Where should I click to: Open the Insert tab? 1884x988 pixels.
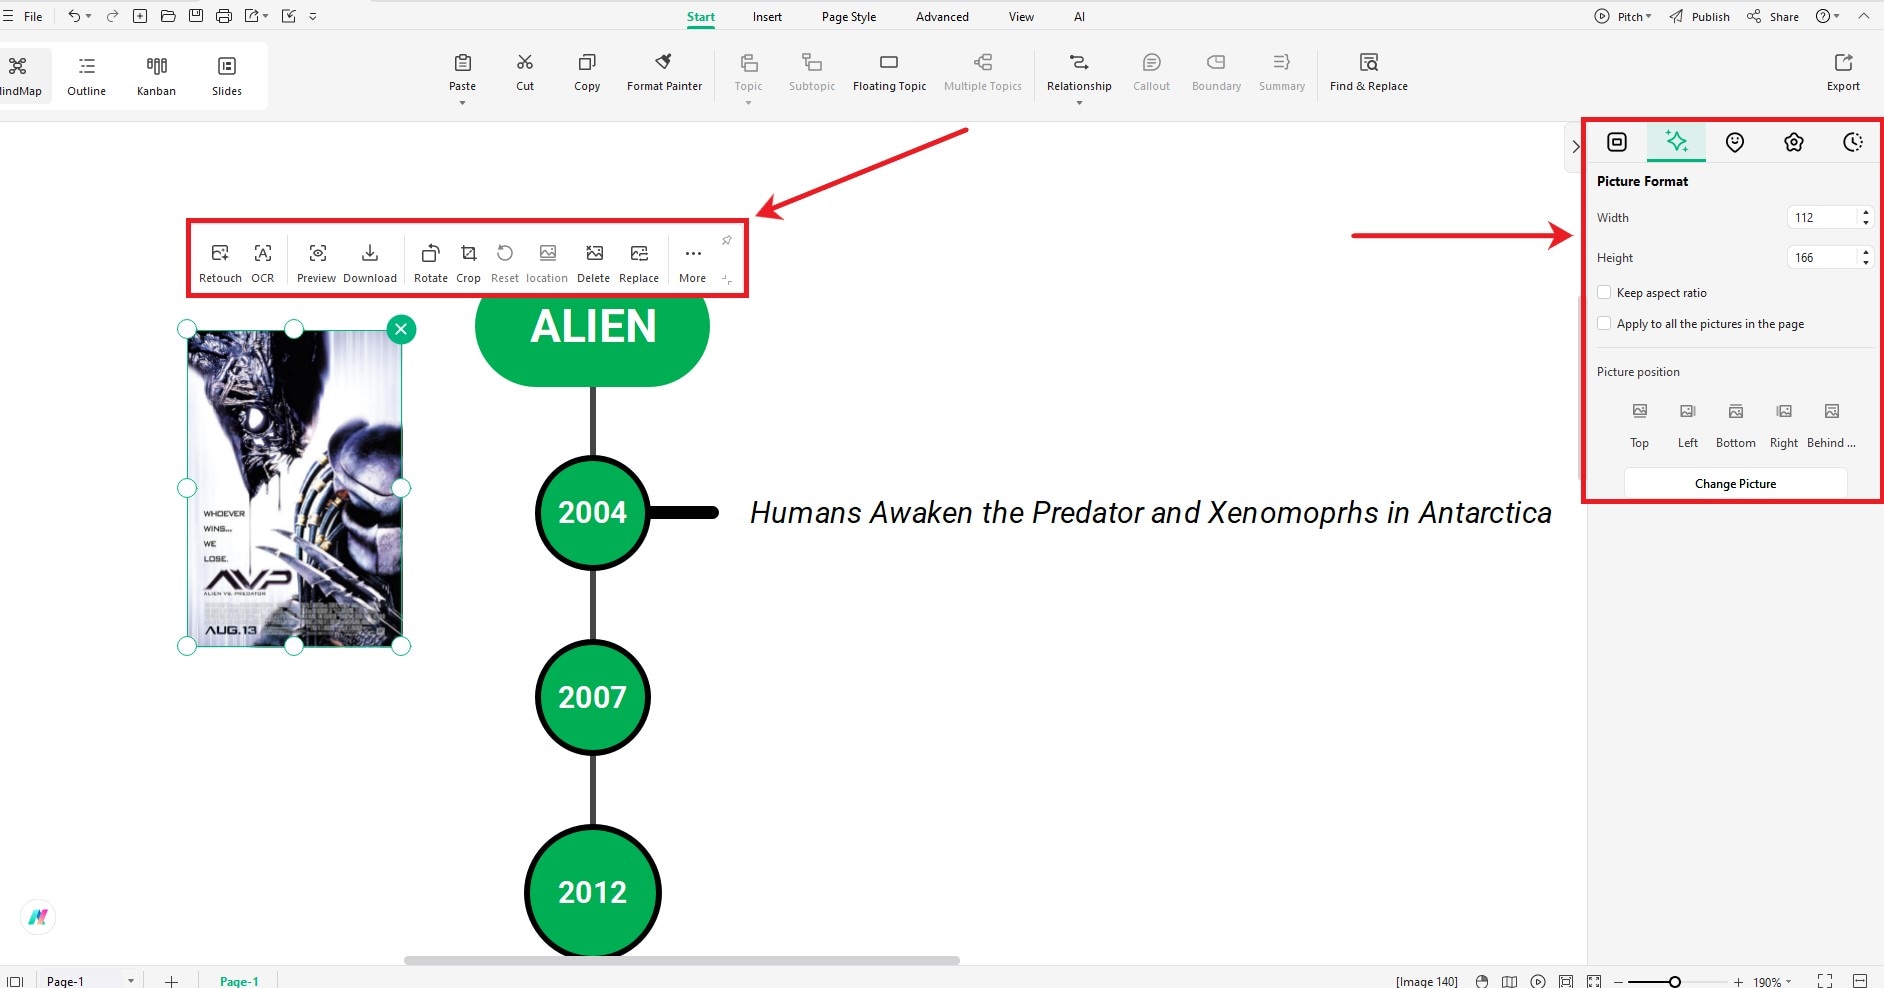(x=767, y=16)
